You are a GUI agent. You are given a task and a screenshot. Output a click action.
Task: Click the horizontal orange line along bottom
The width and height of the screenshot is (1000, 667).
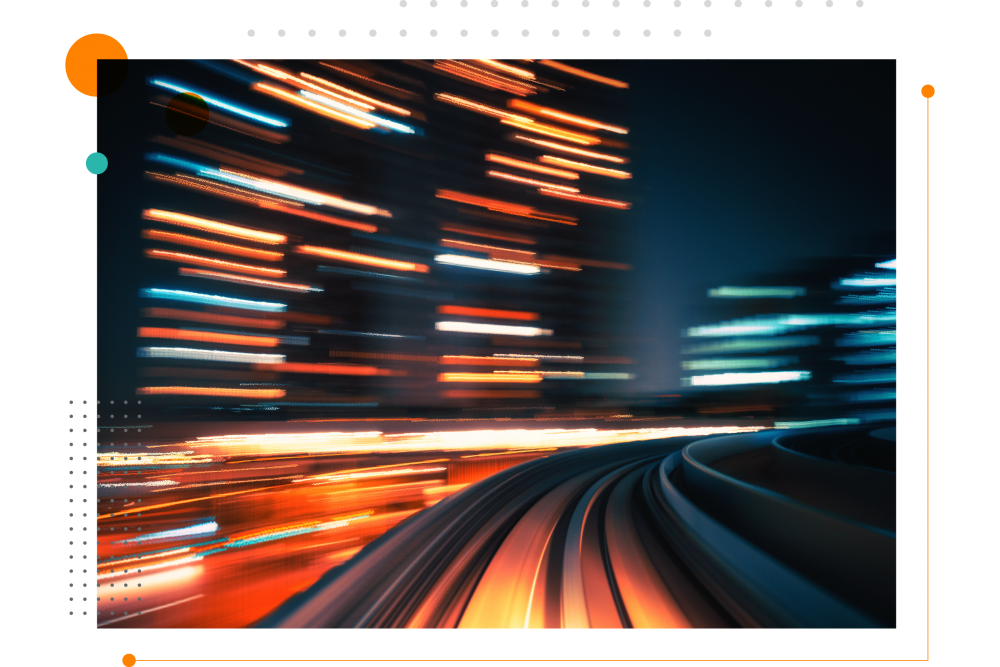click(530, 660)
